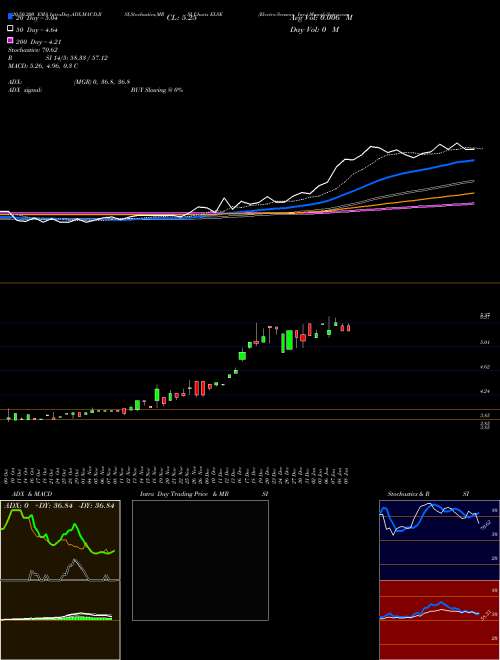Image resolution: width=500 pixels, height=660 pixels.
Task: Click the magenta 200 Day legend swatch
Action: pos(11,40)
